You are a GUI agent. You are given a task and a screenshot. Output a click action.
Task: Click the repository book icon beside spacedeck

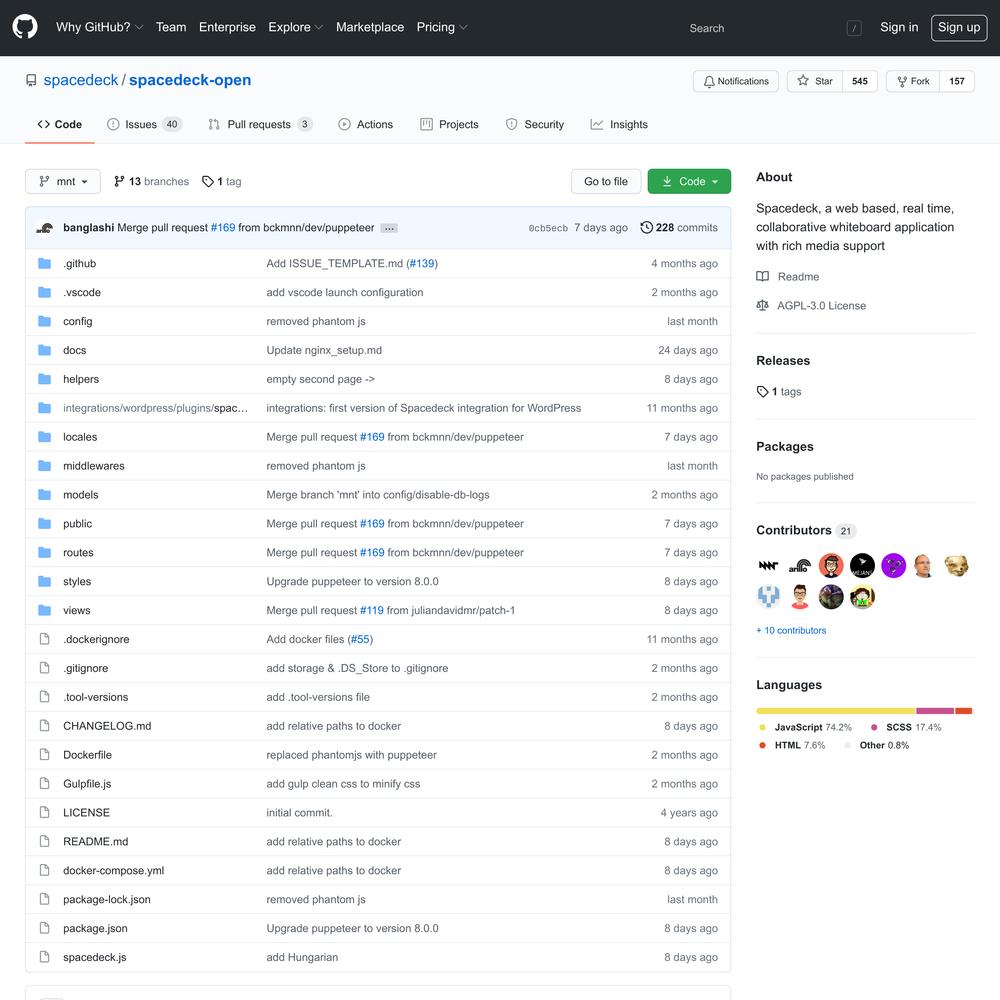(31, 80)
